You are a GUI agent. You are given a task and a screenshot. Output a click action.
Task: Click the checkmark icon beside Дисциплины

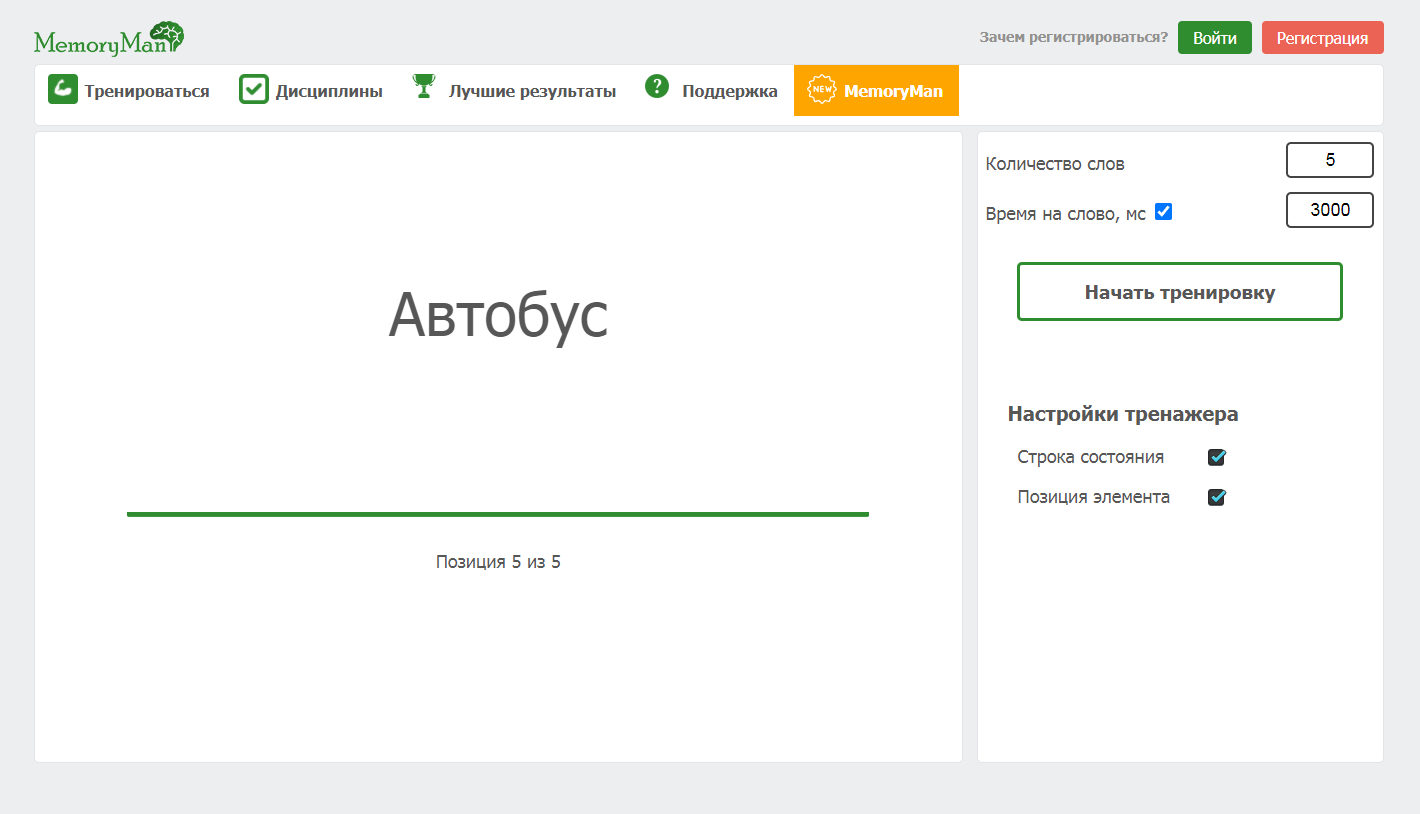tap(254, 89)
